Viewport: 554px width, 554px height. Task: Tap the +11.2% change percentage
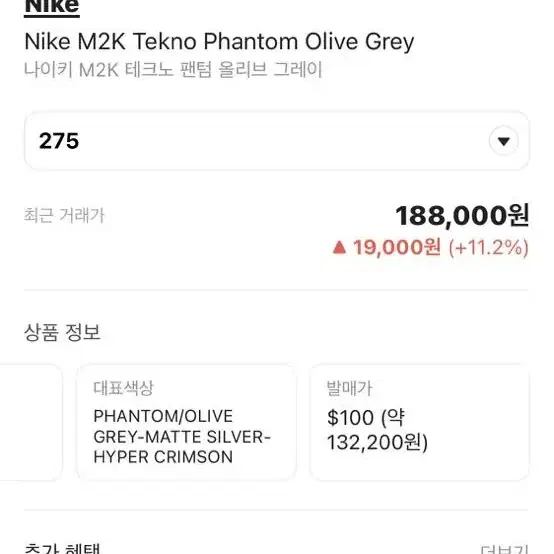coord(488,247)
